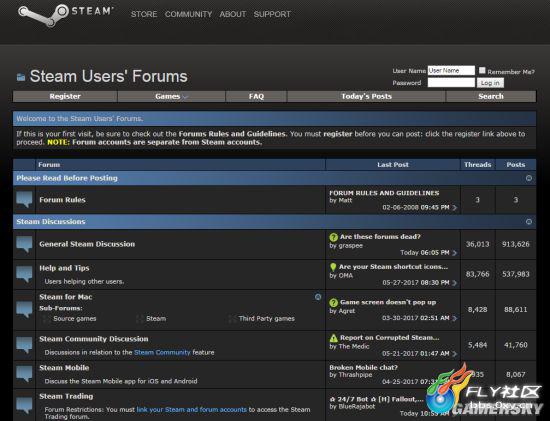Click the Forum Rules speech-bubble icon
The image size is (550, 421).
coord(24,200)
